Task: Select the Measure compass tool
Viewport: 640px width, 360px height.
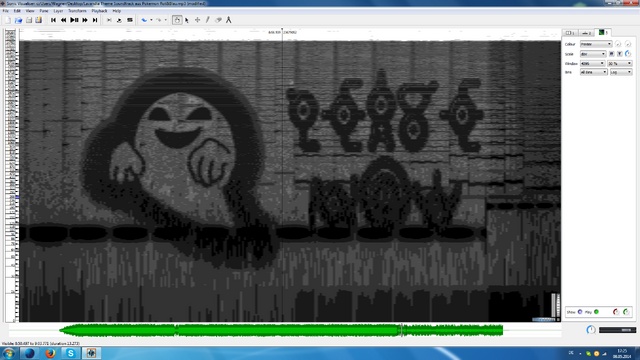Action: (229, 20)
